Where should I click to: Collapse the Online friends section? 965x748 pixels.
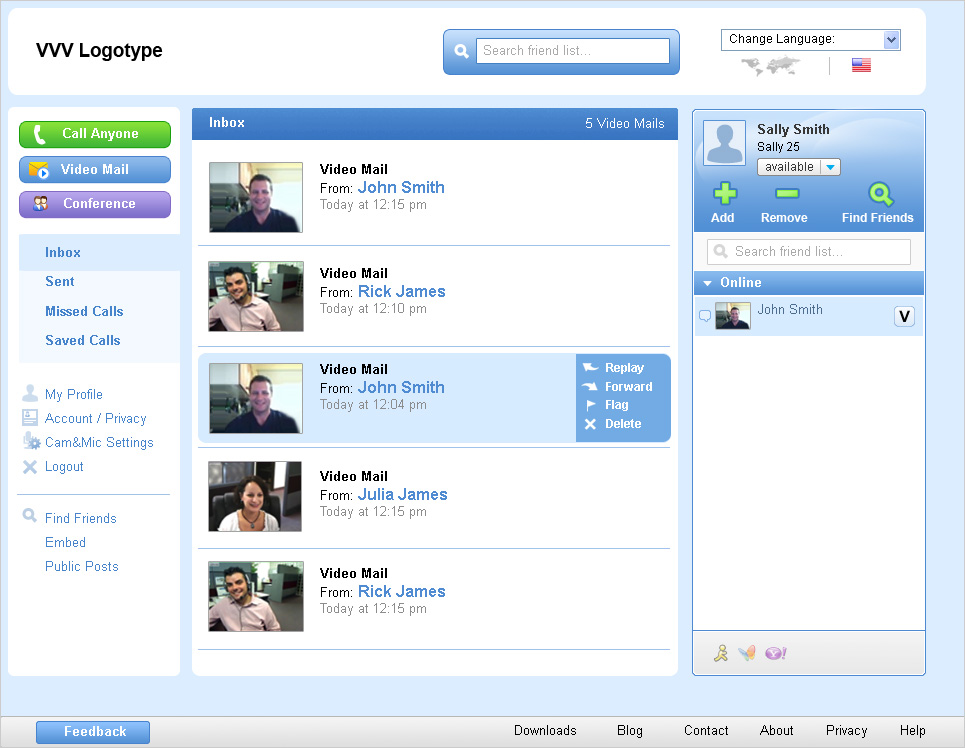(x=708, y=283)
